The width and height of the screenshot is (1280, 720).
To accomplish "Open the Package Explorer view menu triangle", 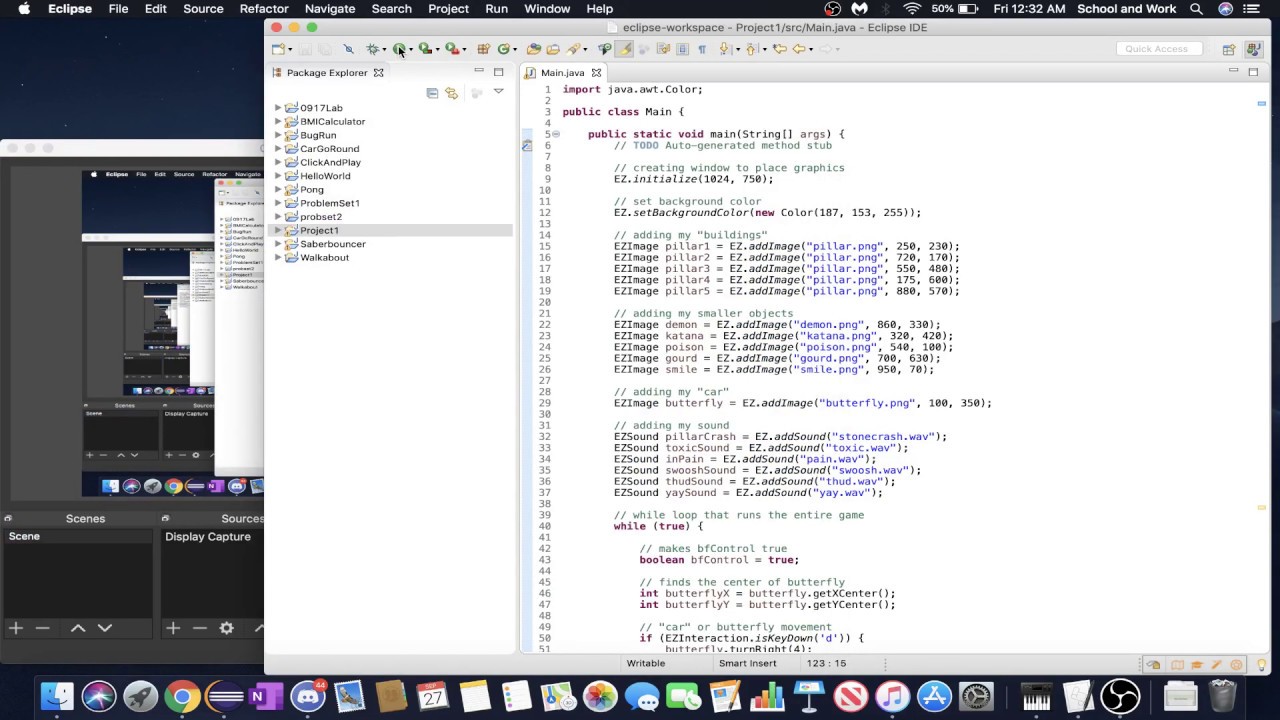I will 498,92.
